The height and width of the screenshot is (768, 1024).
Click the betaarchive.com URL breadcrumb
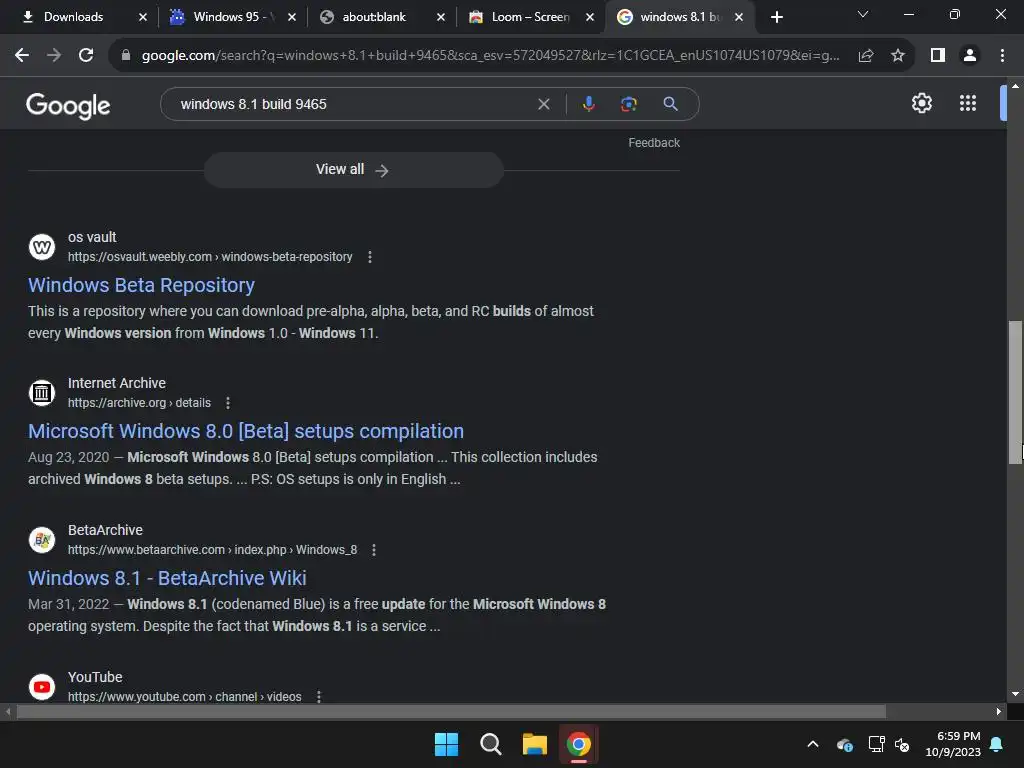click(x=212, y=550)
